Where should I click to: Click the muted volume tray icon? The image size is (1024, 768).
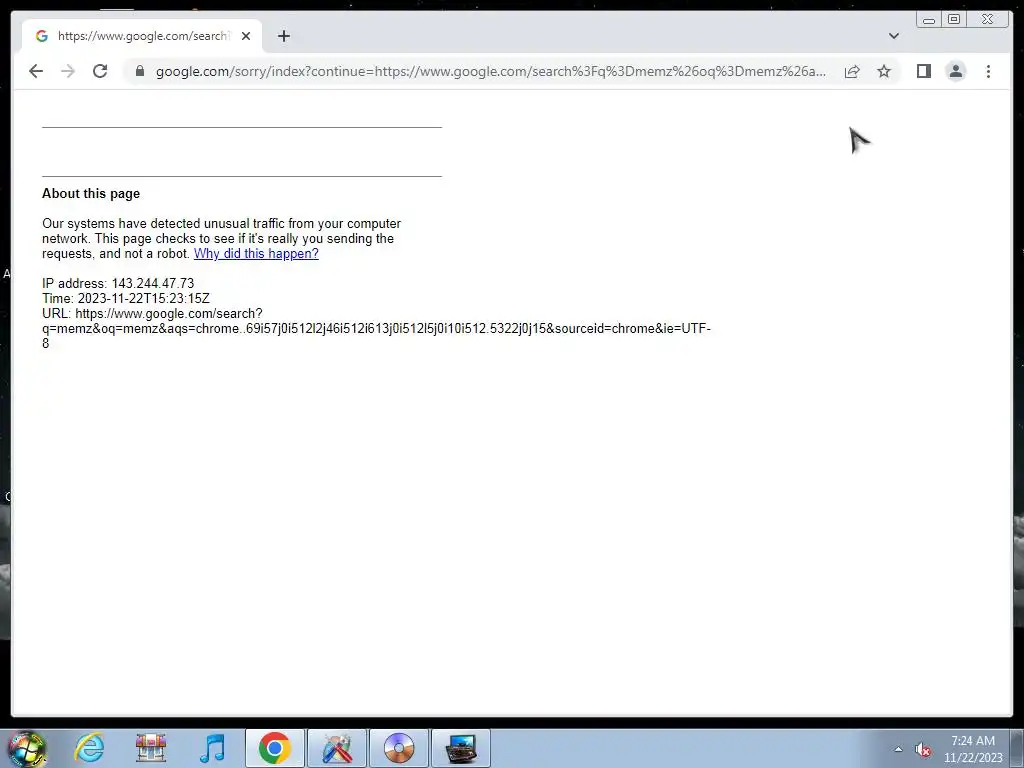coord(922,750)
